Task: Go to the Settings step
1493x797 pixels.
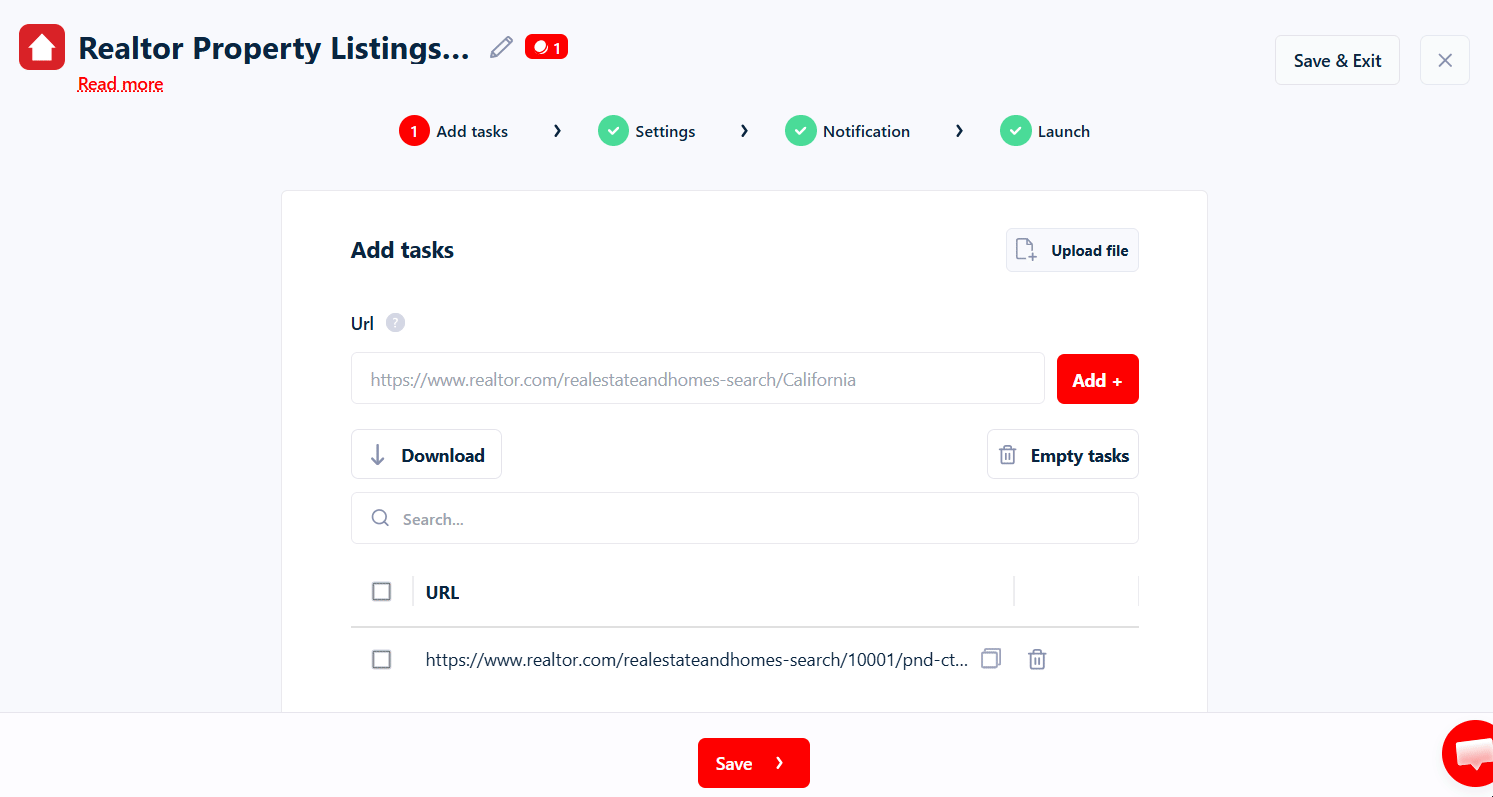Action: click(x=647, y=131)
